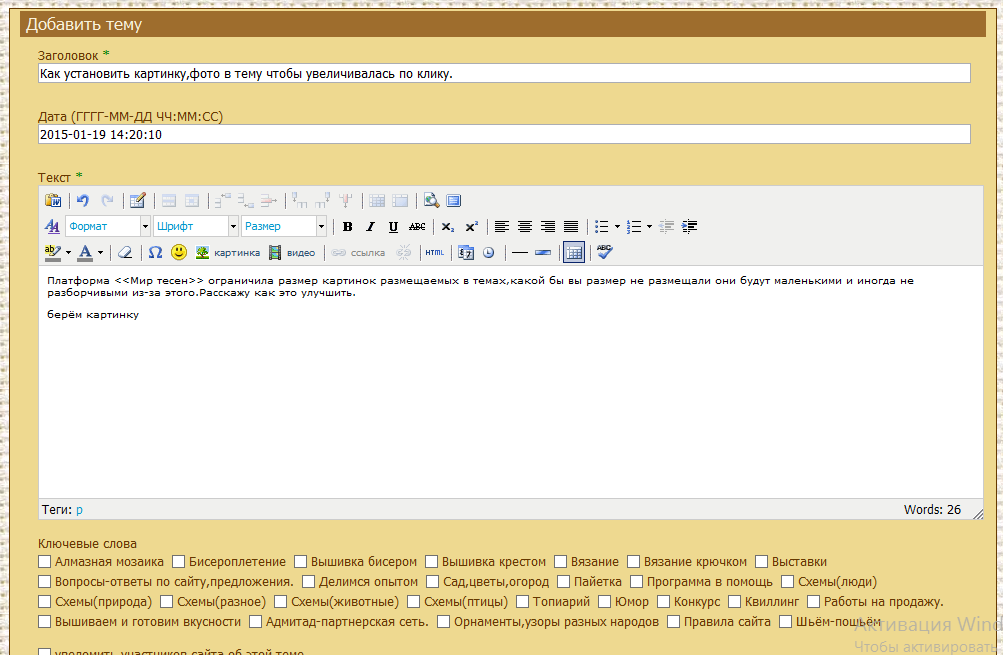Image resolution: width=1003 pixels, height=655 pixels.
Task: Check the Алмазная мозаика keyword
Action: (45, 562)
